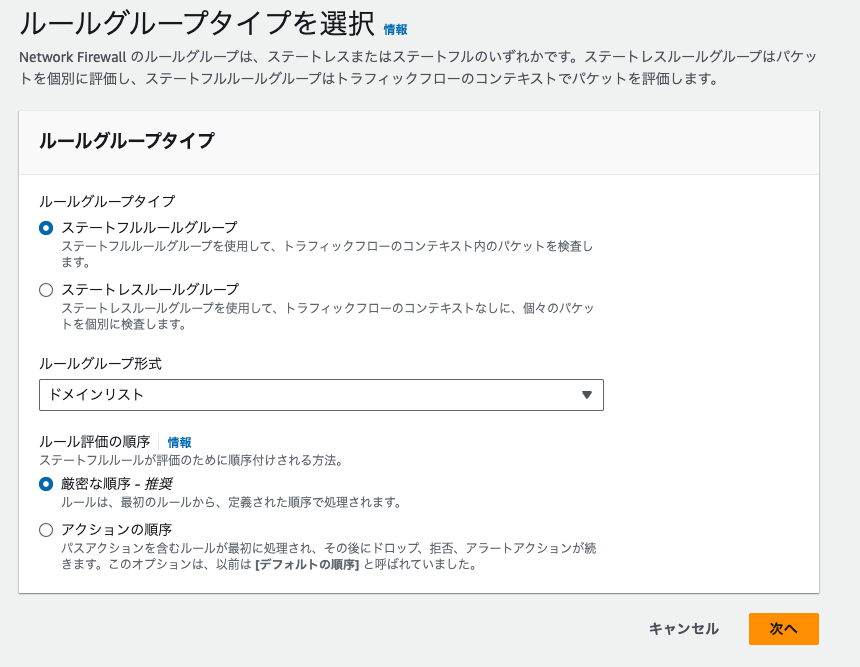The height and width of the screenshot is (667, 860).
Task: Choose the ステートレスルールグループ radio option
Action: [46, 290]
